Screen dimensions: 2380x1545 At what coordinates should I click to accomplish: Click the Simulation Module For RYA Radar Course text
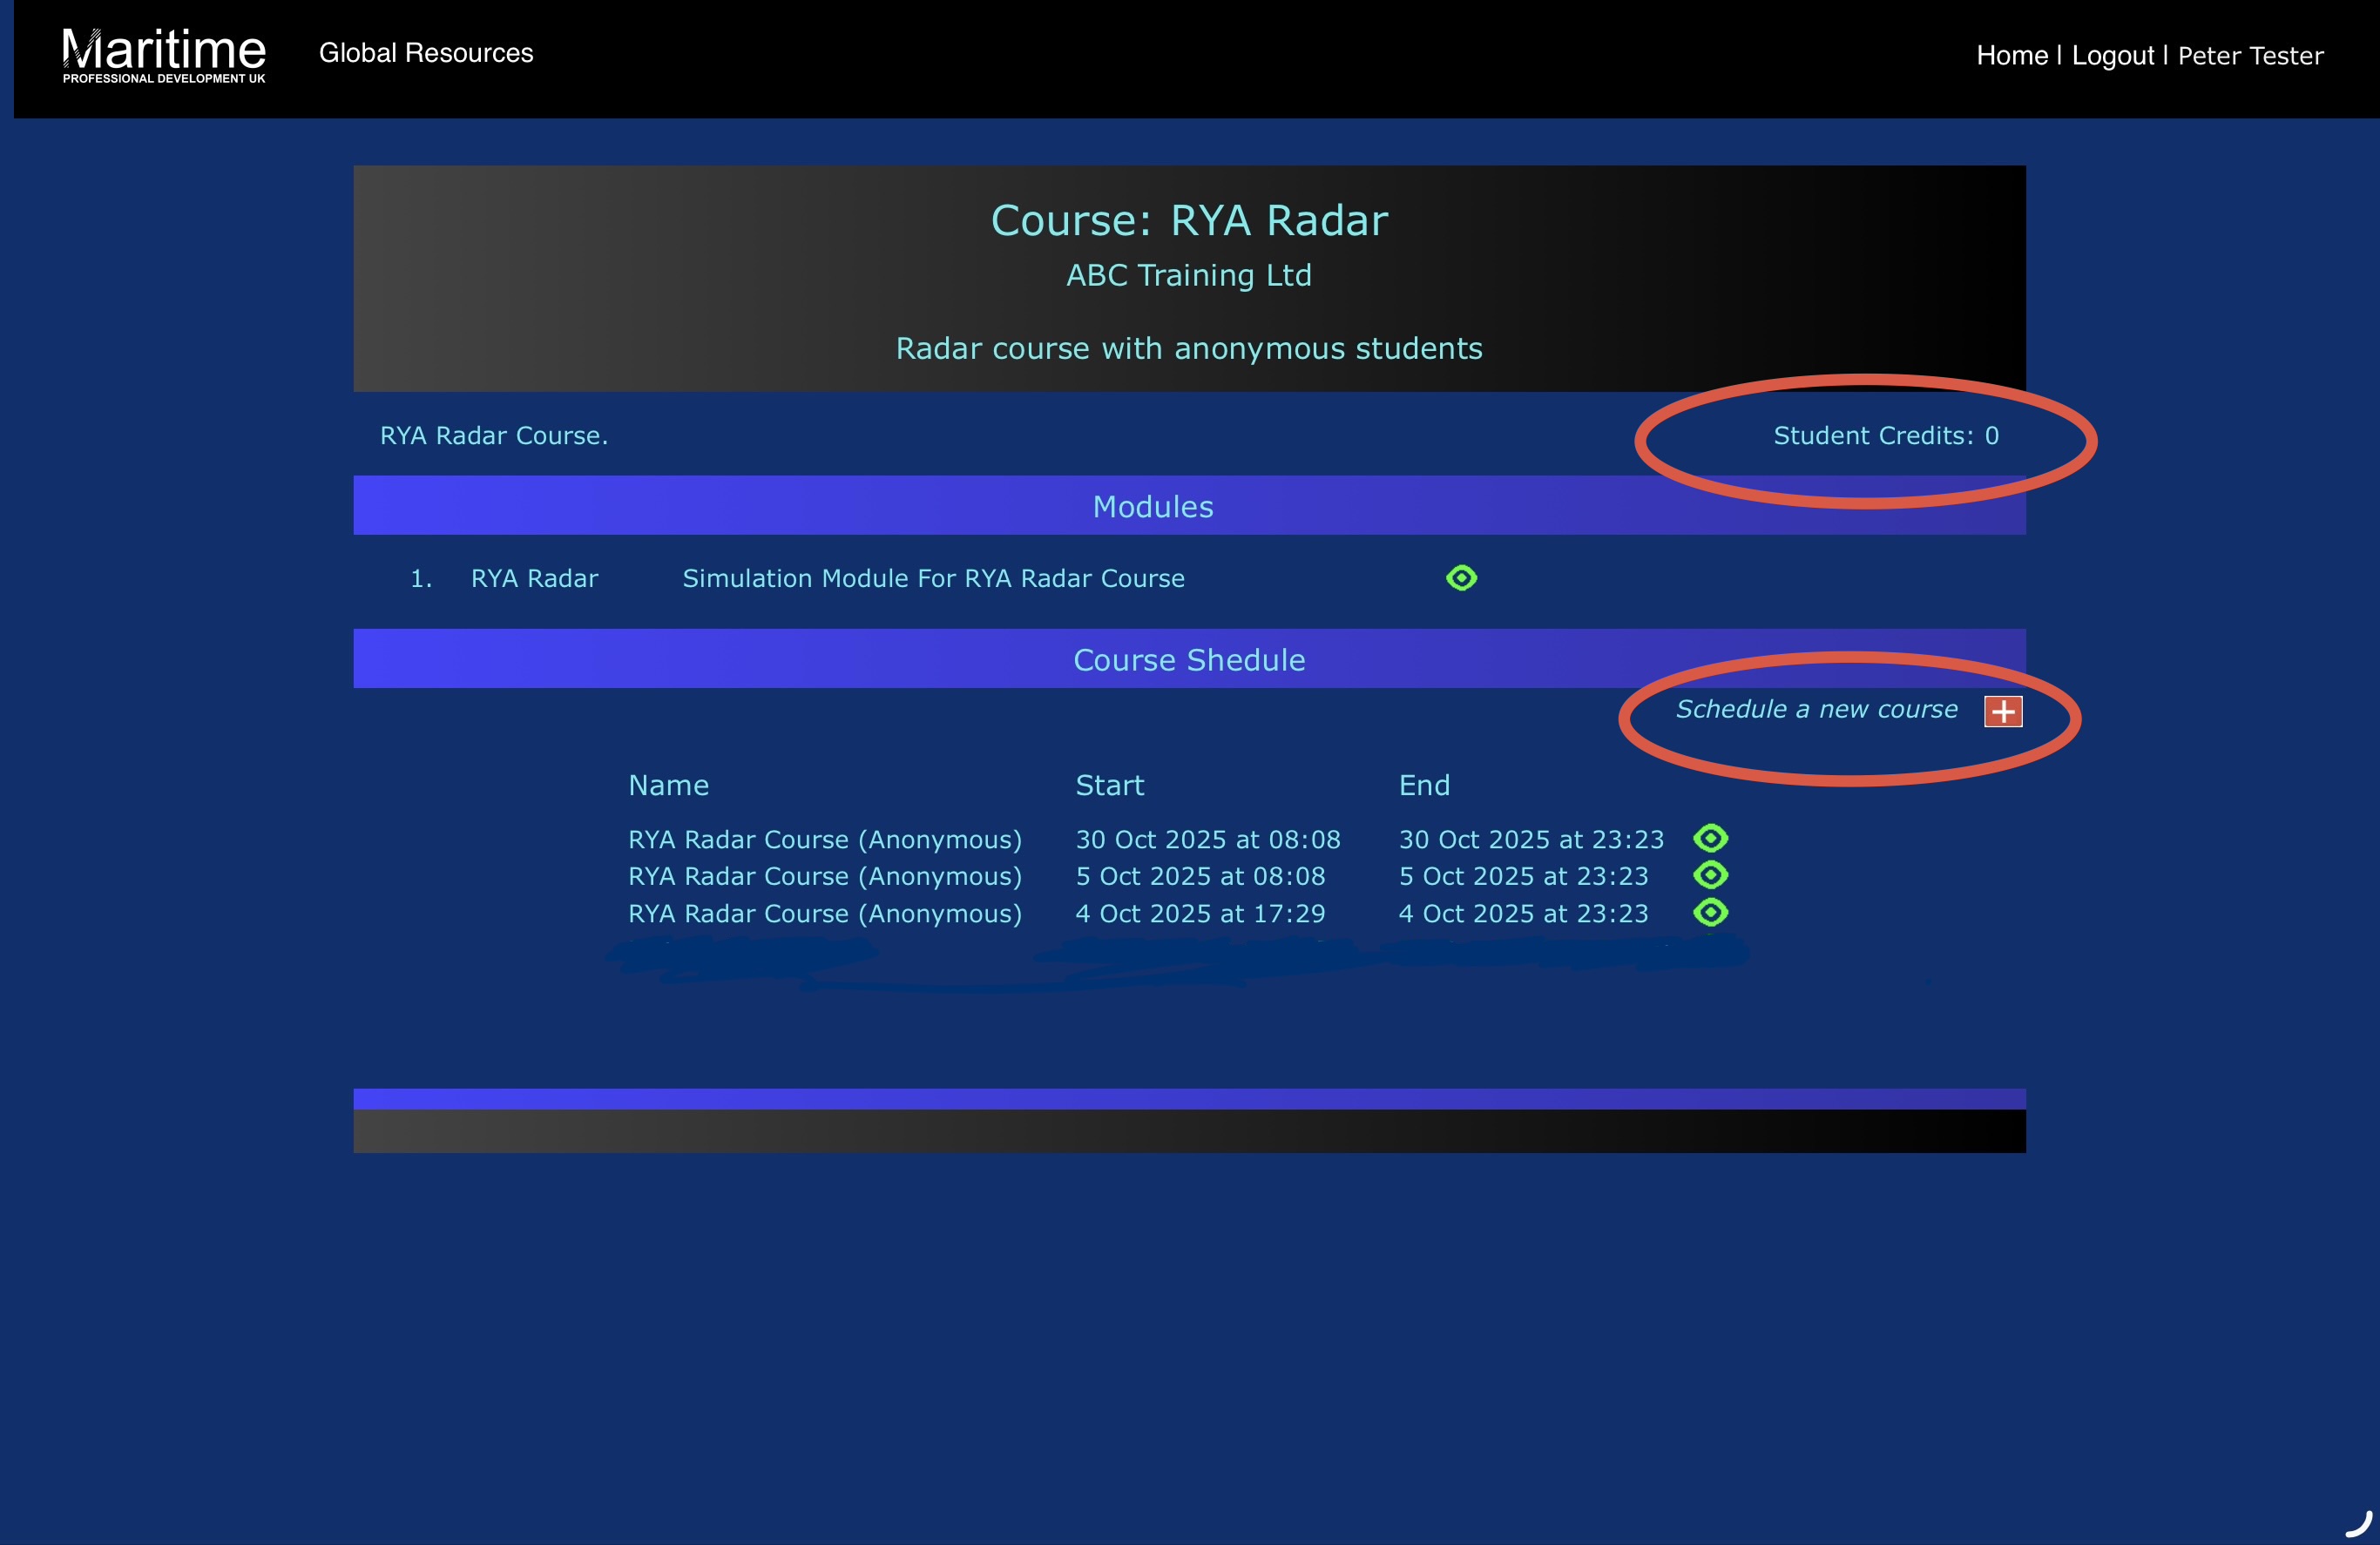point(933,579)
